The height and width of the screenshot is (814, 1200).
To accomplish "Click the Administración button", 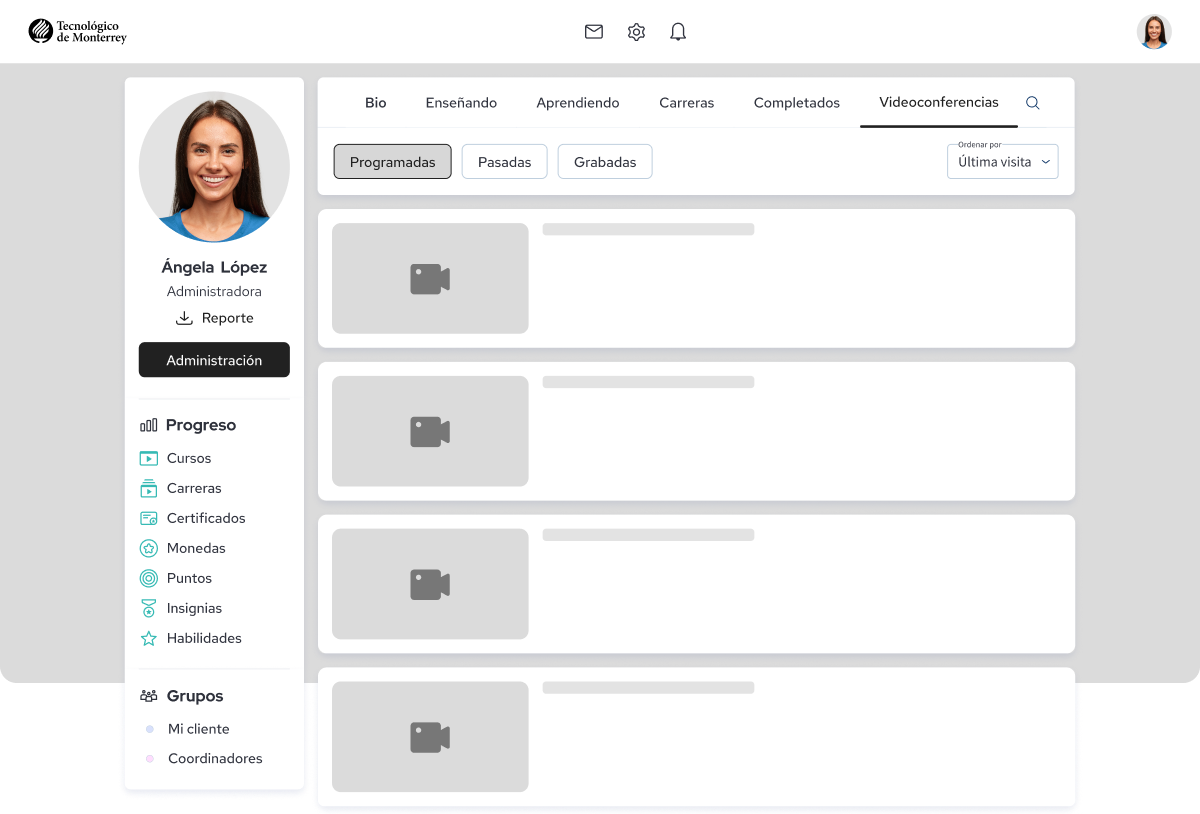I will point(214,360).
